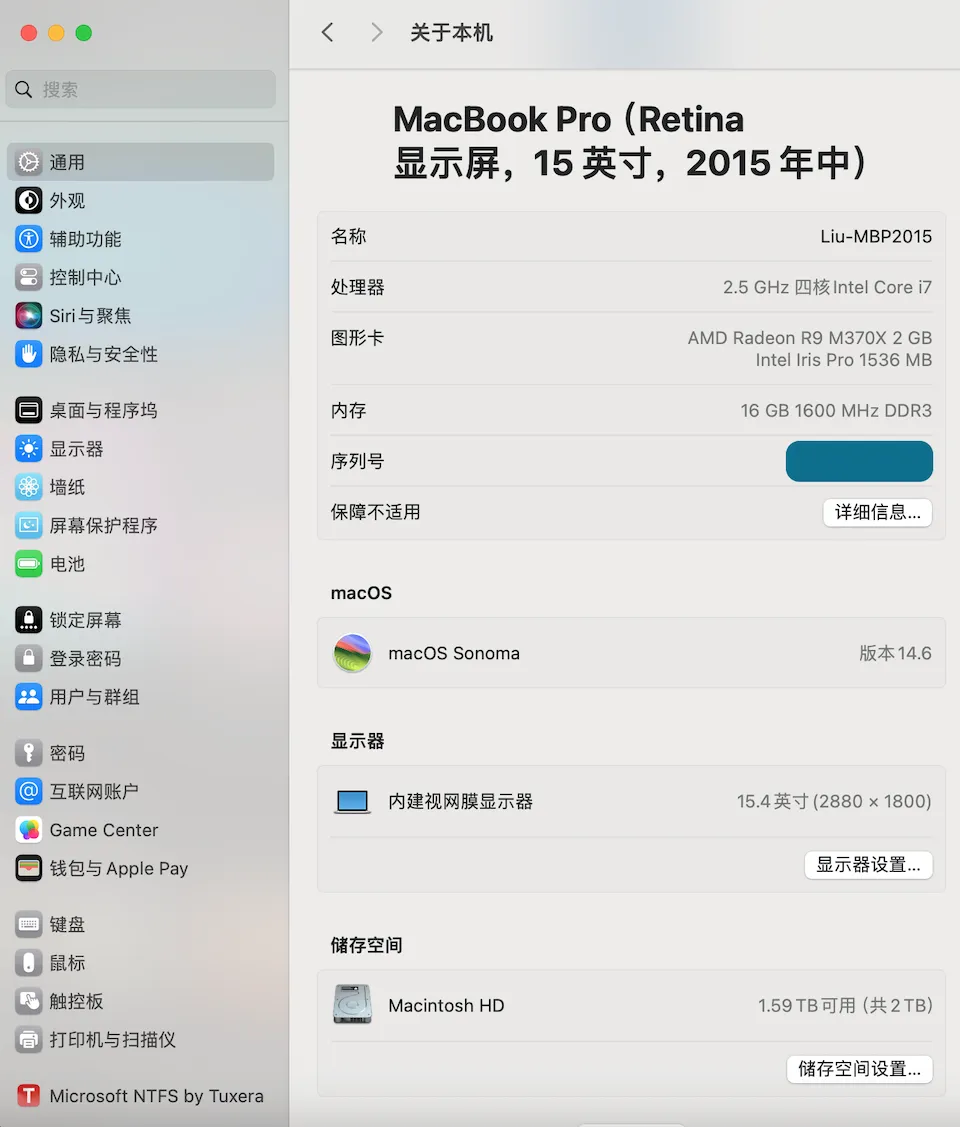960x1127 pixels.
Task: Open 控制中心 settings from sidebar
Action: pyautogui.click(x=27, y=277)
